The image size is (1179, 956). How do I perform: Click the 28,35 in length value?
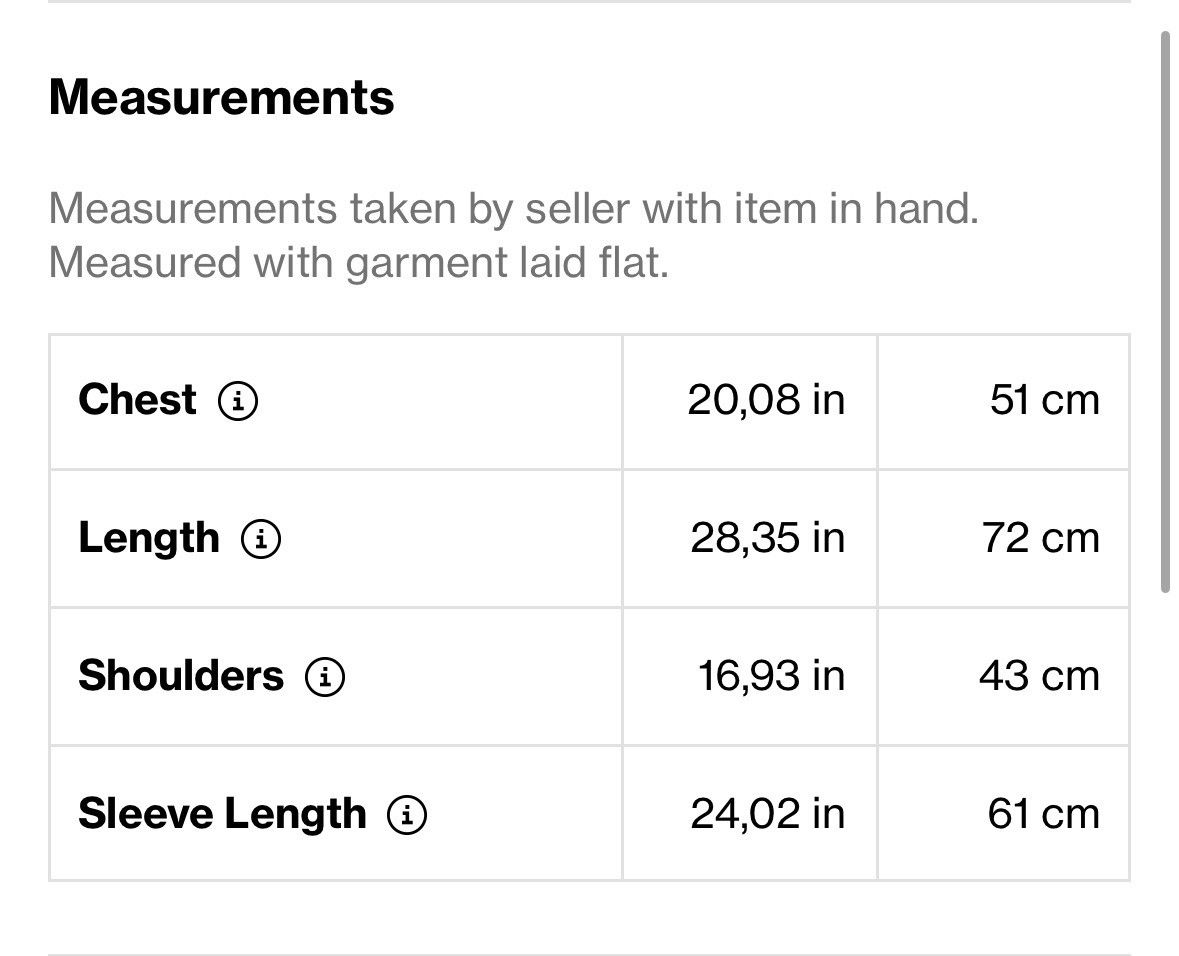[x=768, y=539]
